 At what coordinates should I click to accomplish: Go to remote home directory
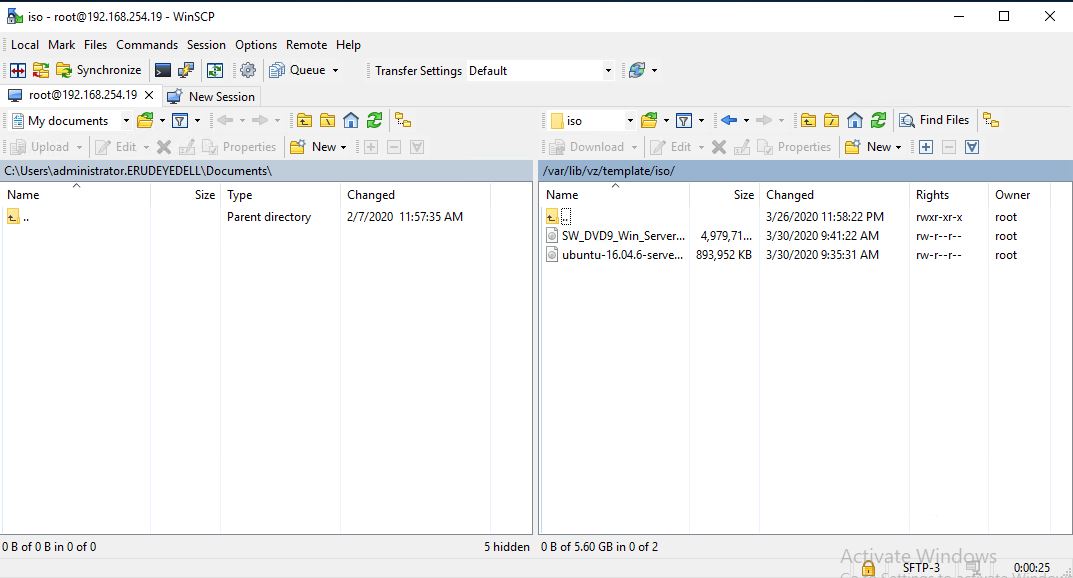855,120
